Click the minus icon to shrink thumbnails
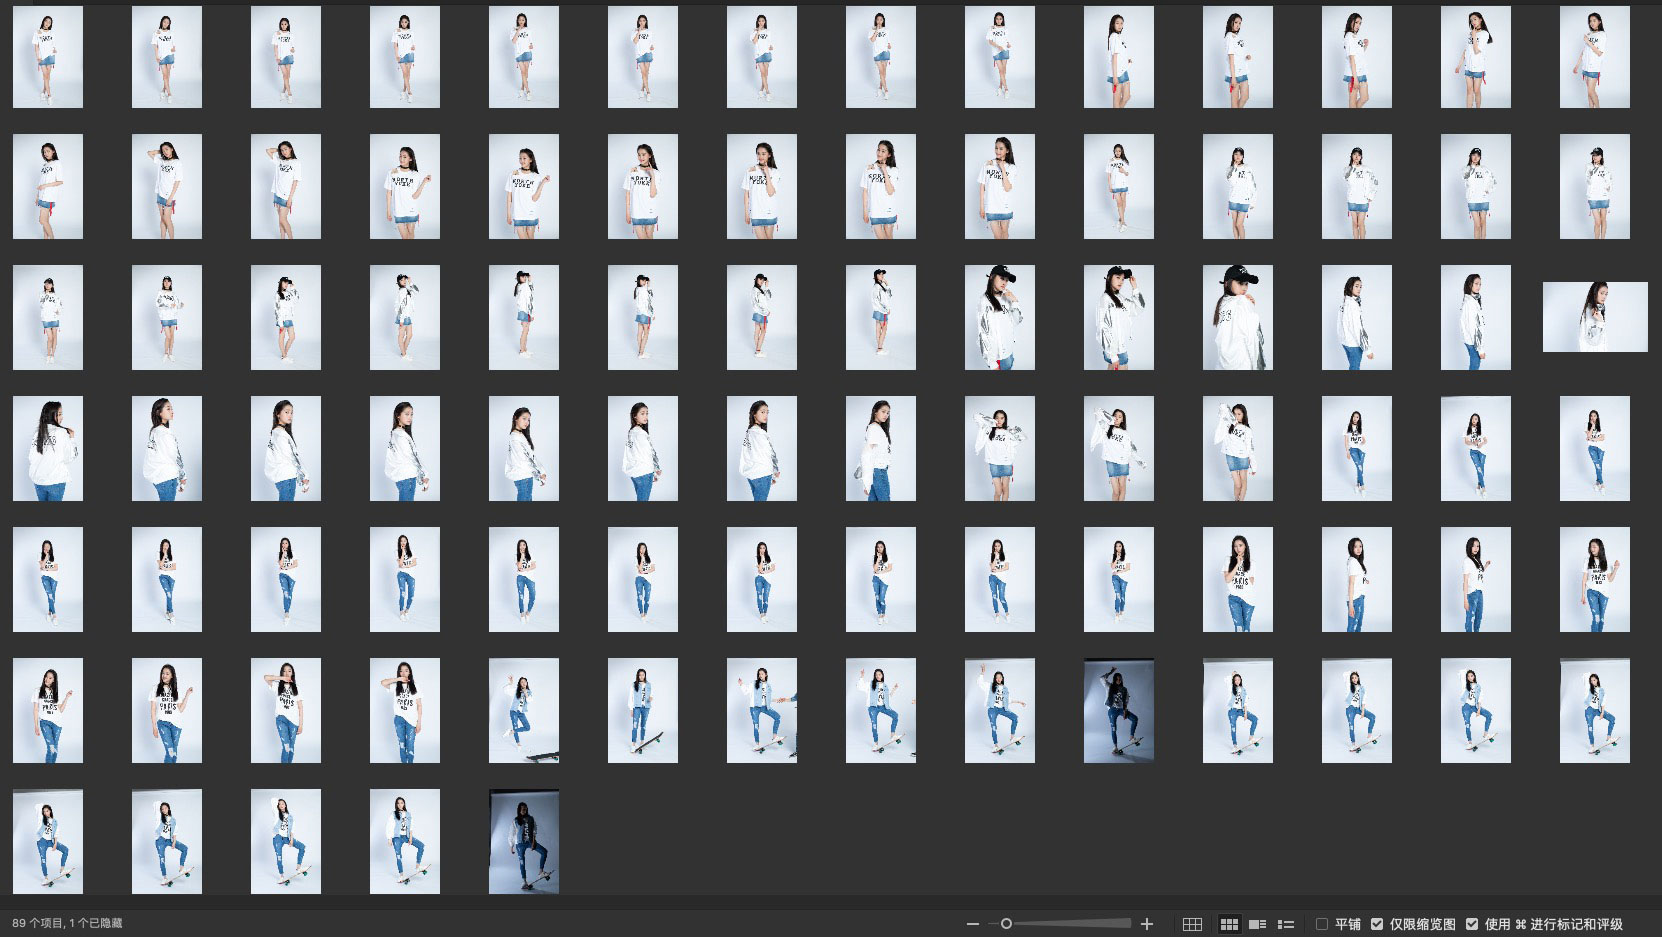Image resolution: width=1662 pixels, height=937 pixels. point(972,924)
